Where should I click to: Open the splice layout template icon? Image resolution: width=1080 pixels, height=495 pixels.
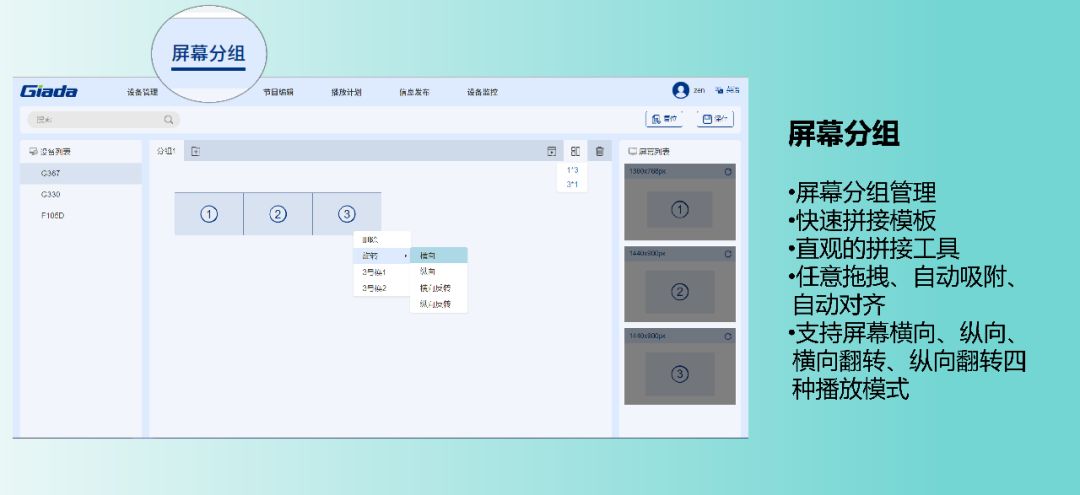click(575, 151)
